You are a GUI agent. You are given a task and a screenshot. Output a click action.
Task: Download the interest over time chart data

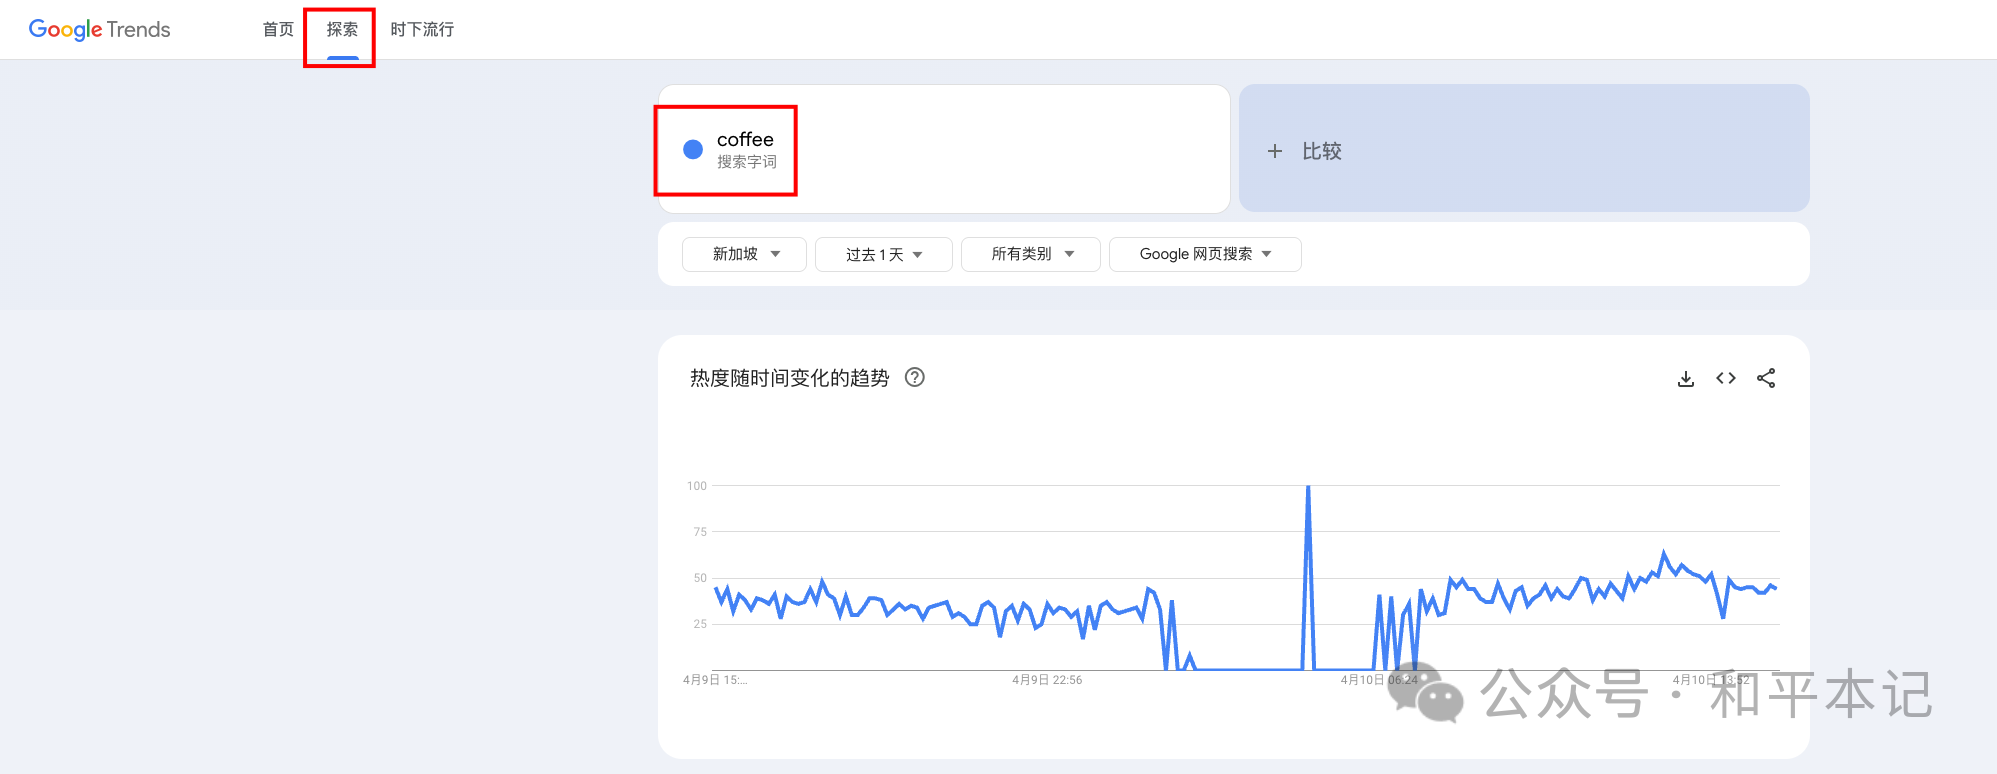1686,378
